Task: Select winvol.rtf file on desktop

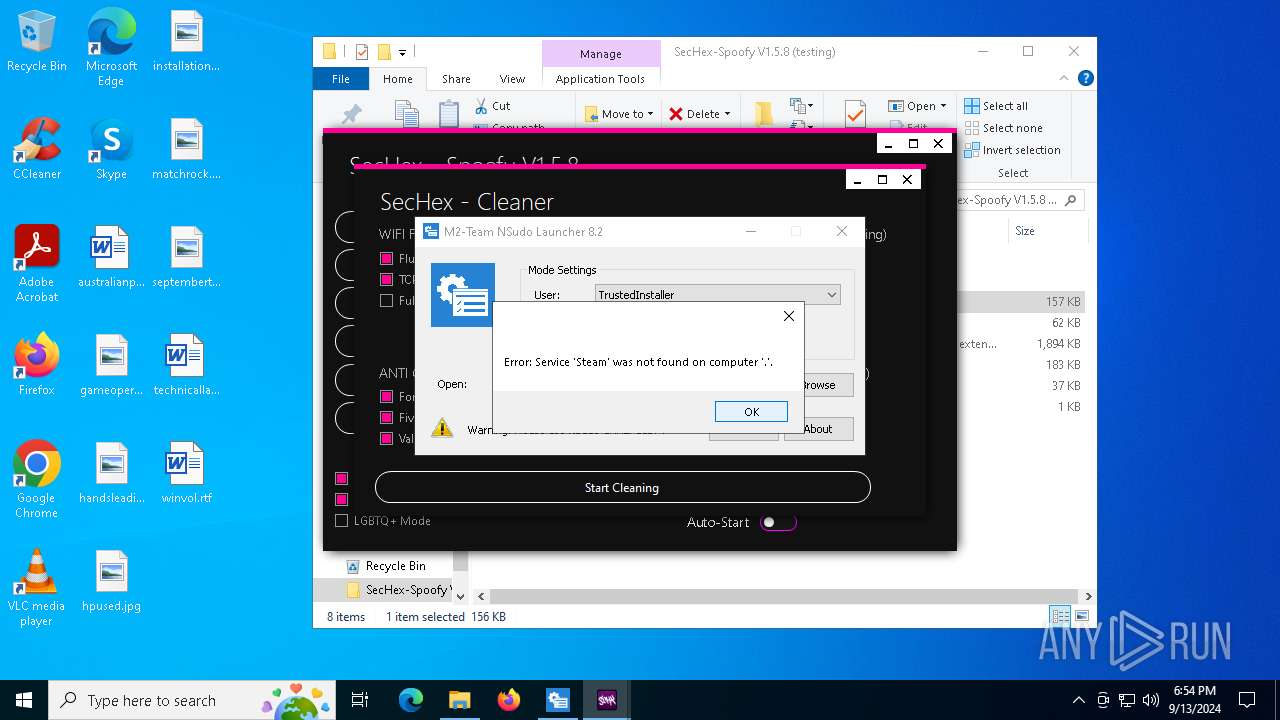Action: [186, 472]
